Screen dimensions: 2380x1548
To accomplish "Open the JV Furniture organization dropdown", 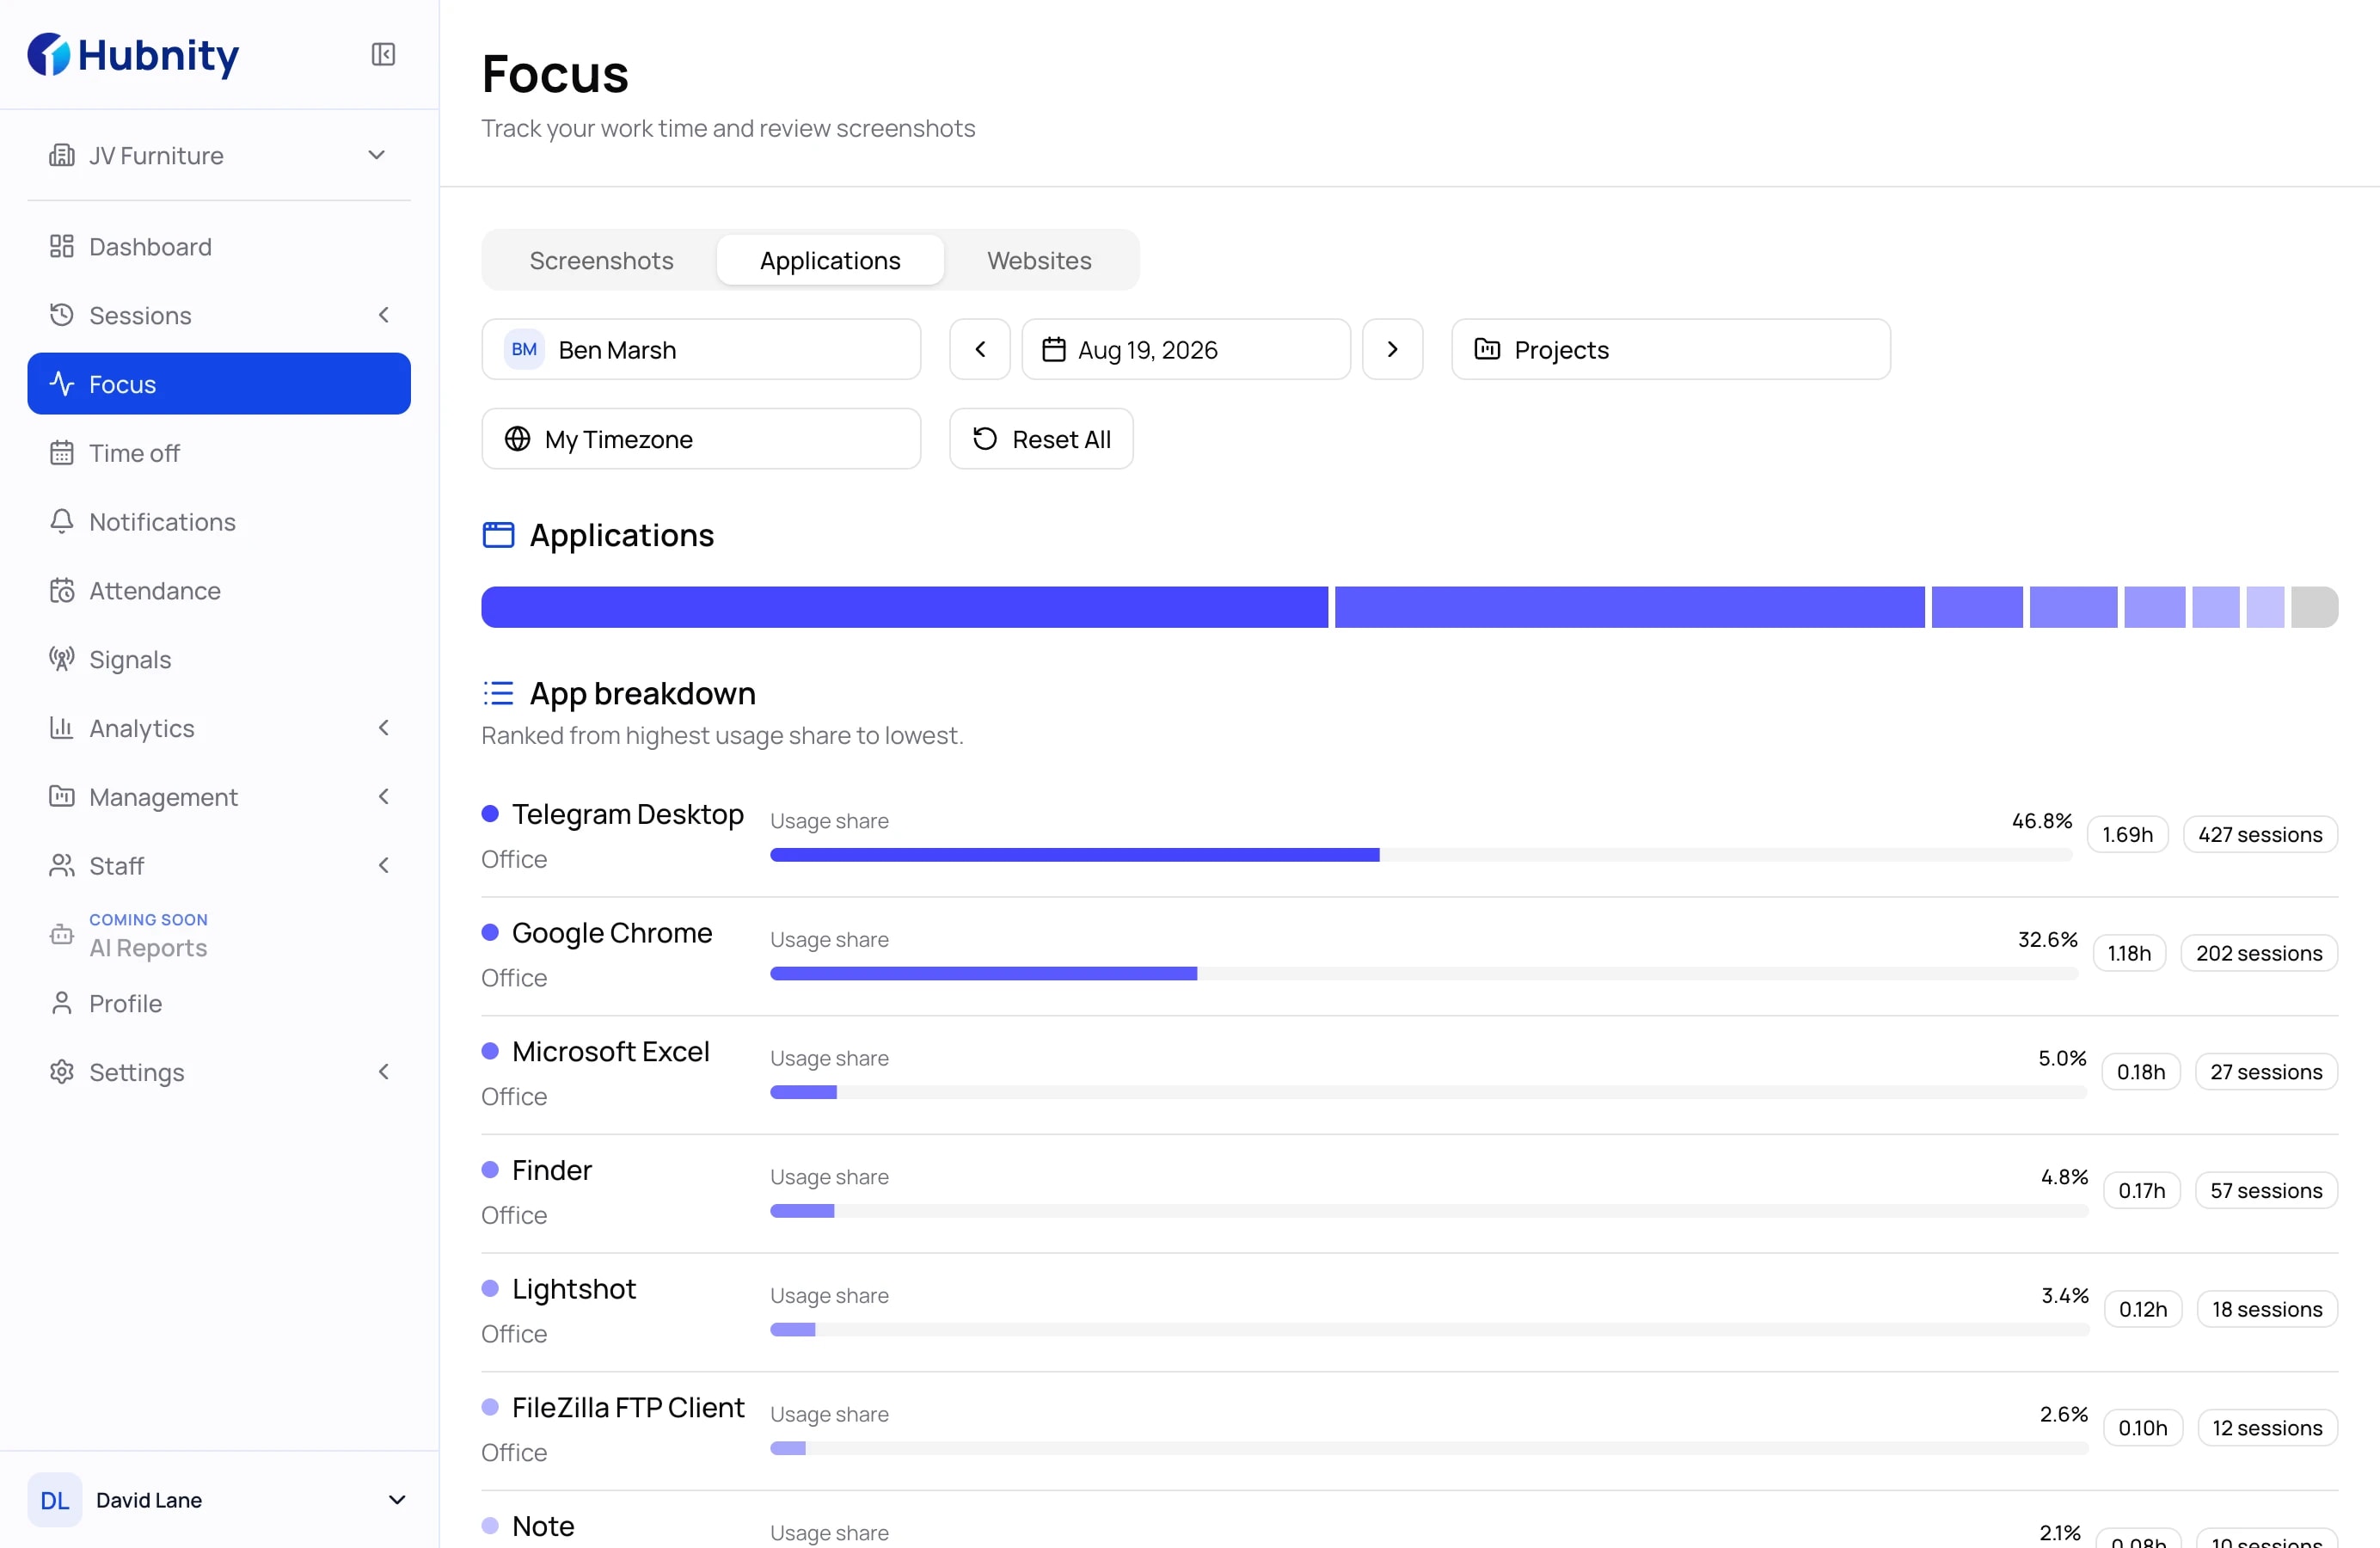I will (x=219, y=155).
